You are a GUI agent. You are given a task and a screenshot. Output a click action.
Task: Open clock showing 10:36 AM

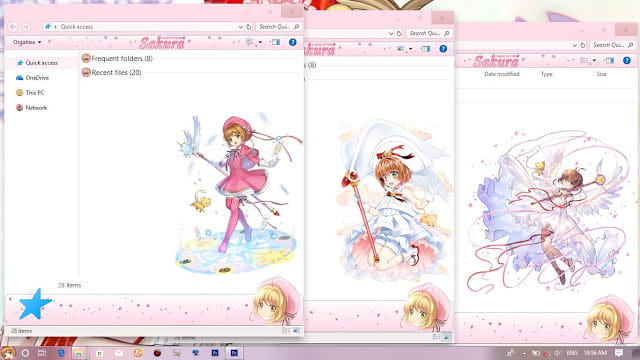pyautogui.click(x=595, y=353)
